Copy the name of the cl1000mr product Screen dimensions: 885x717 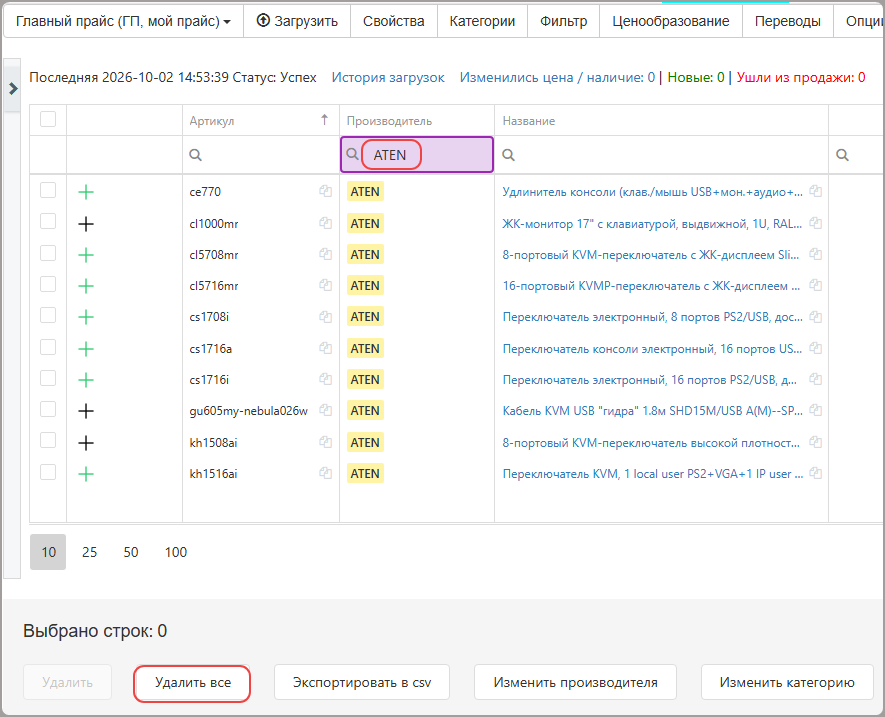click(815, 223)
